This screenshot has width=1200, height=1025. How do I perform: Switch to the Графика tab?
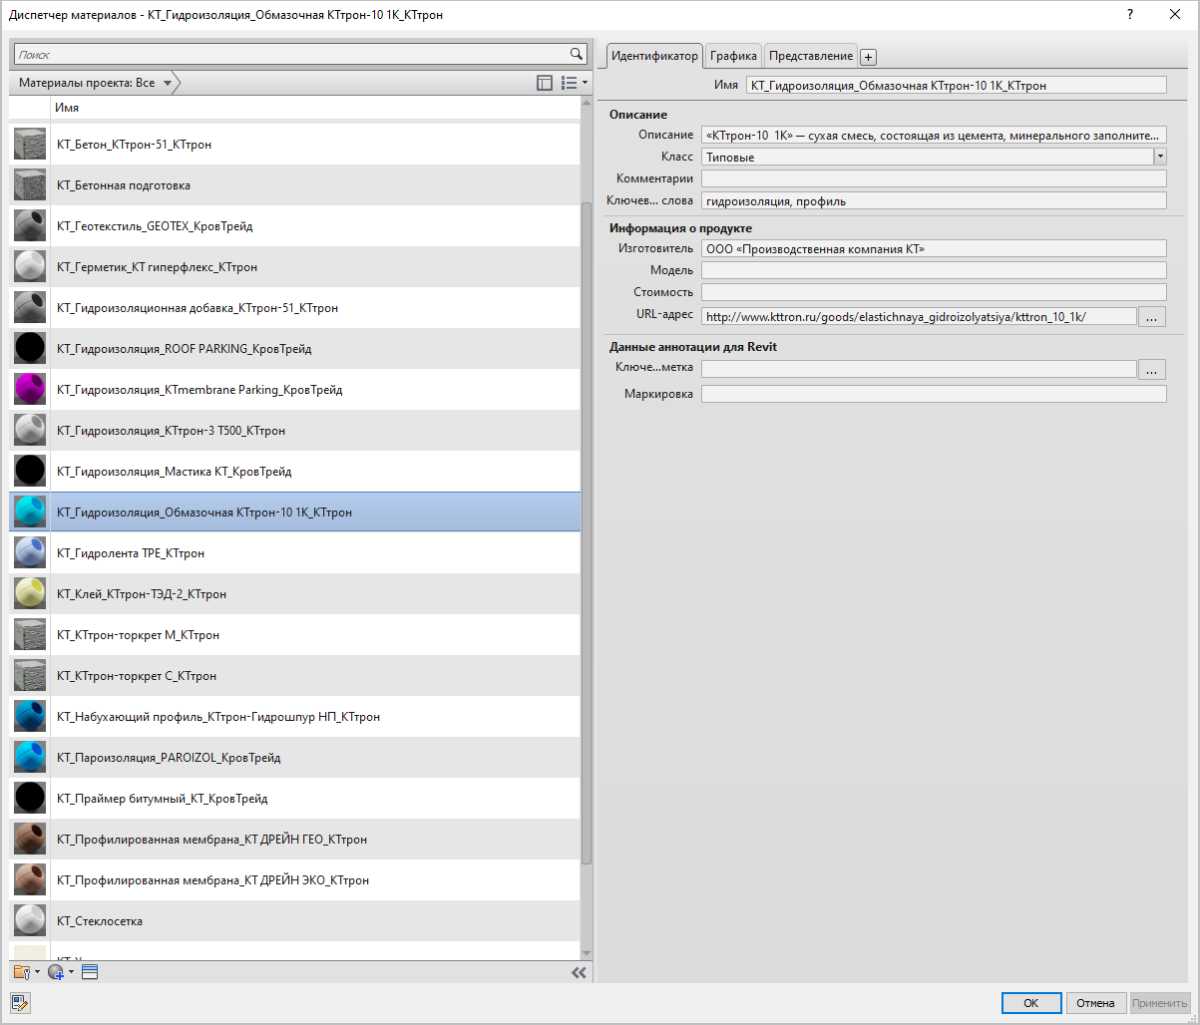(734, 56)
